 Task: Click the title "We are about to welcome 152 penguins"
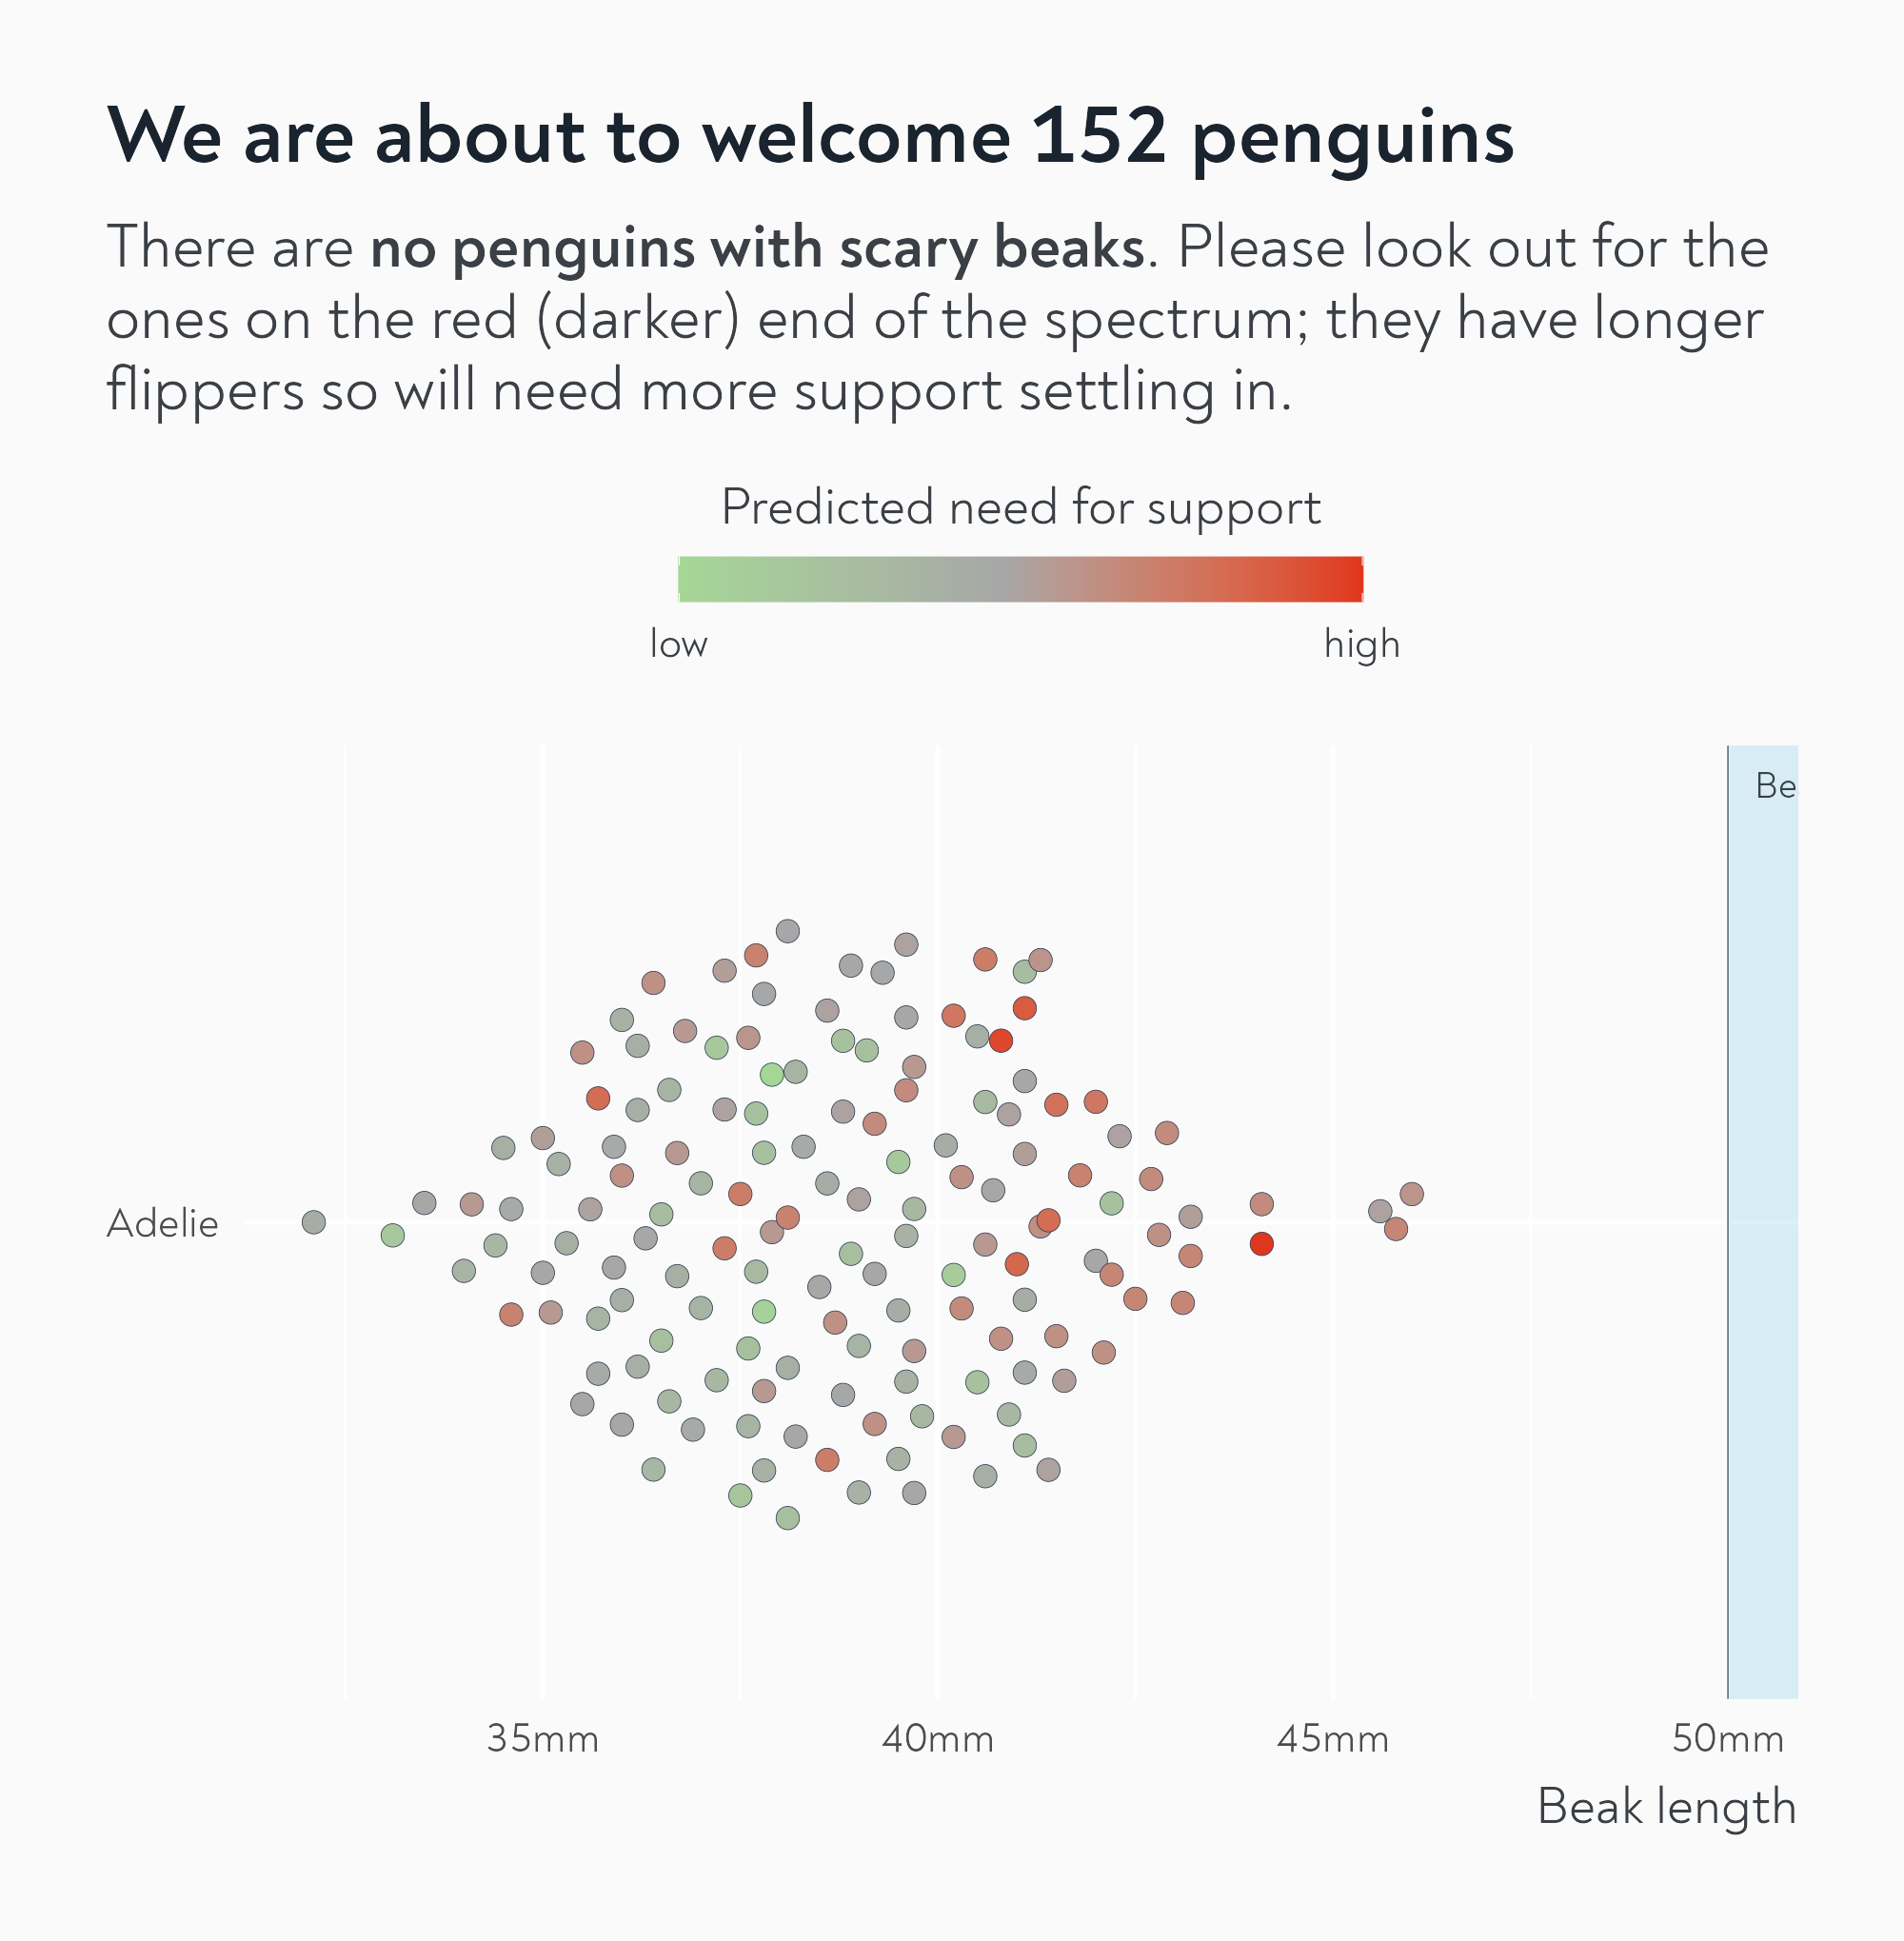(x=810, y=135)
